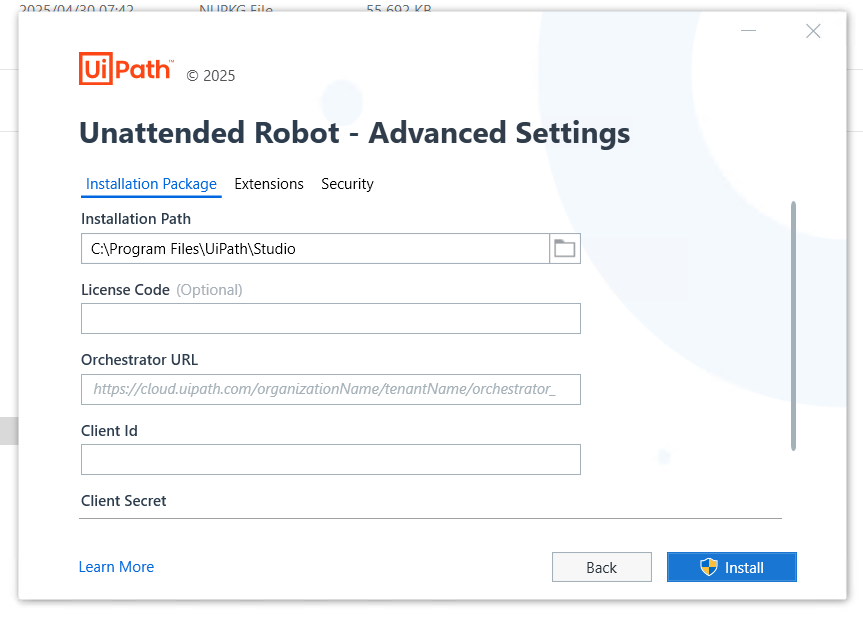Open the Learn More link
This screenshot has width=863, height=618.
[116, 567]
